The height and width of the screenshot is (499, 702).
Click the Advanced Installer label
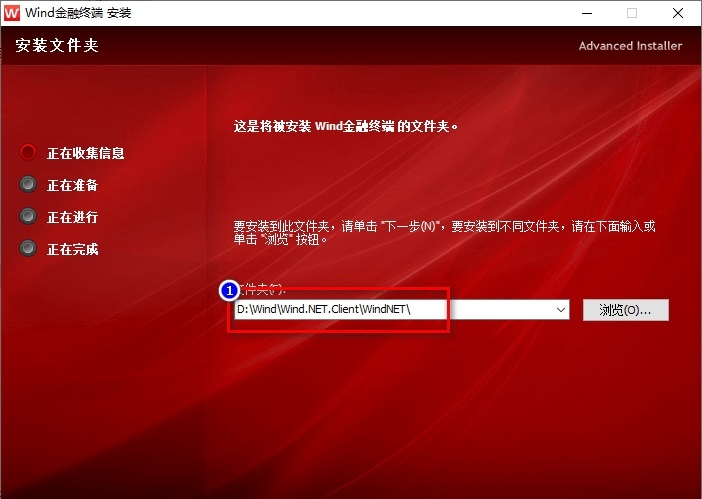click(630, 46)
